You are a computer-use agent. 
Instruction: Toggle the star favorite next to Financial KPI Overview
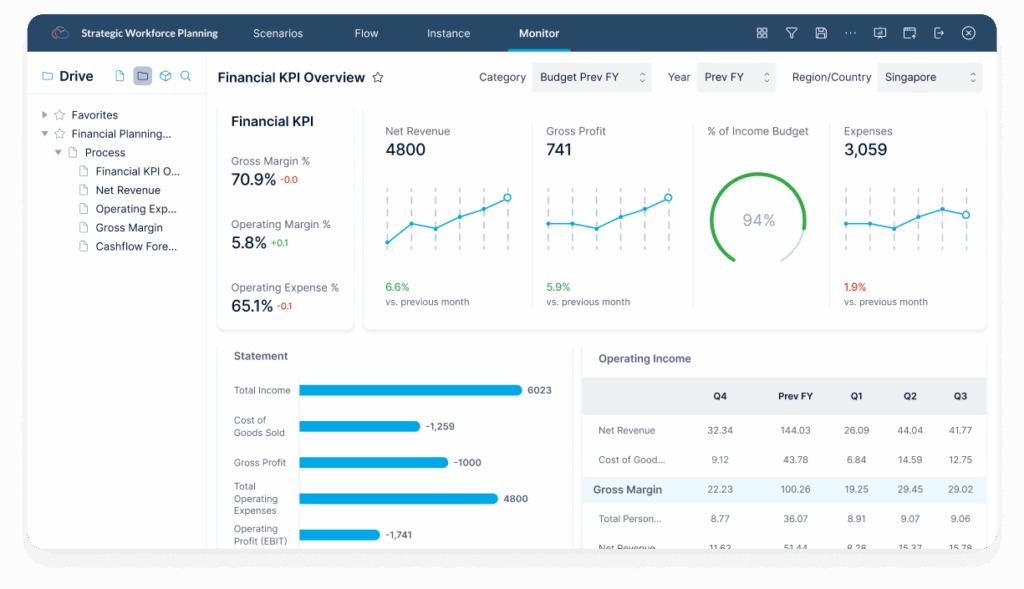[x=378, y=77]
